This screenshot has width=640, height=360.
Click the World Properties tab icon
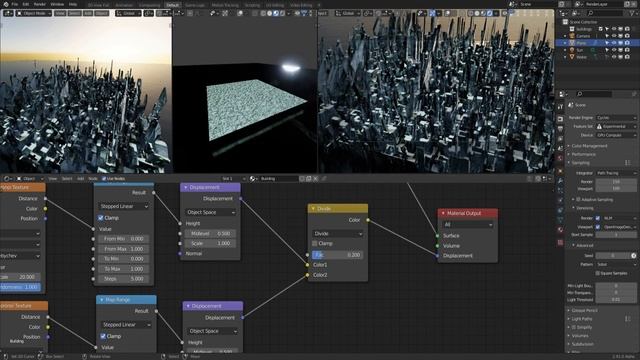point(560,158)
